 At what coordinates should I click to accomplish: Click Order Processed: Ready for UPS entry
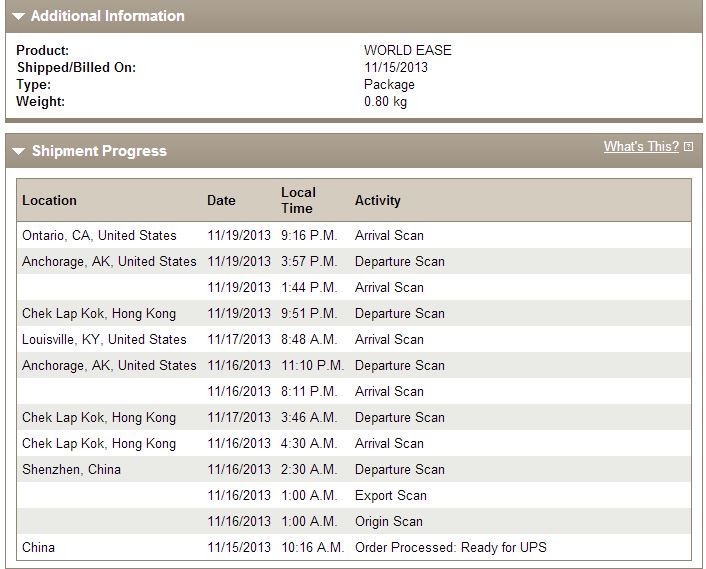(450, 547)
